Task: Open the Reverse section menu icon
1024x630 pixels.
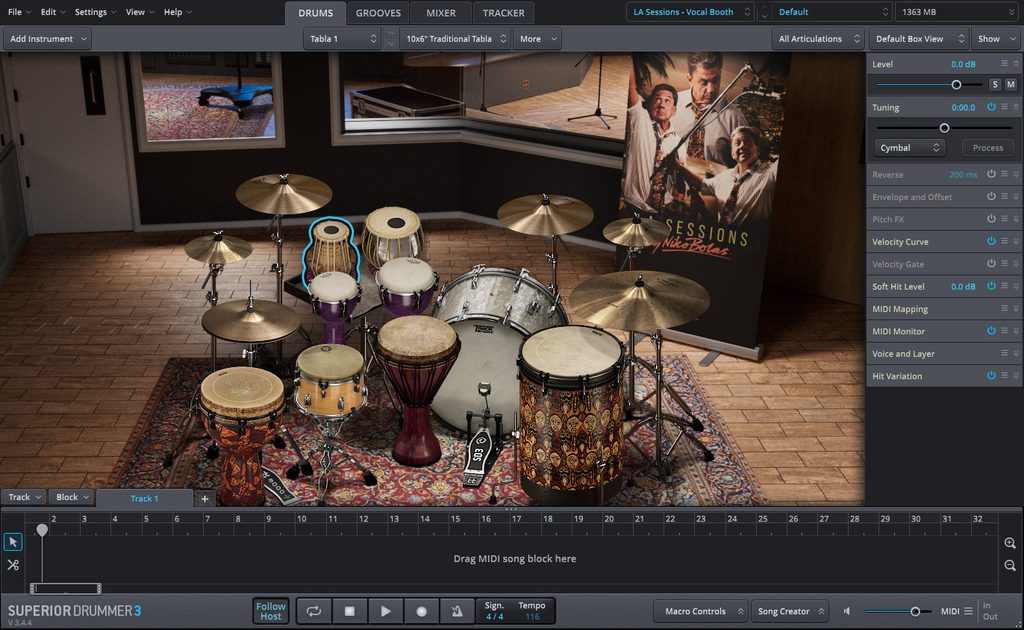Action: coord(1004,174)
